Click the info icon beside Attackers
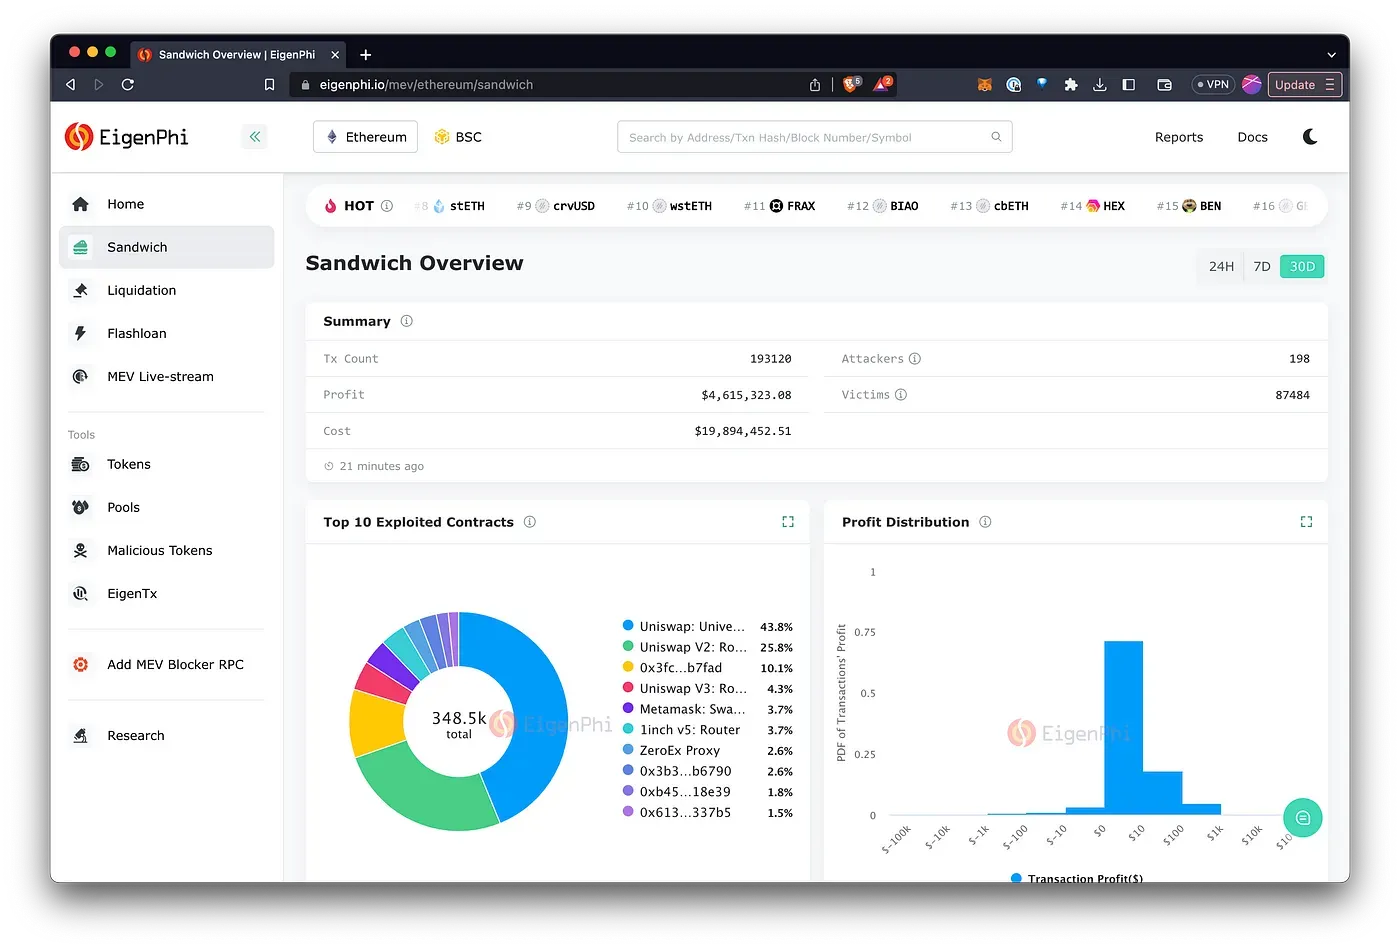Viewport: 1400px width, 949px height. coord(915,359)
